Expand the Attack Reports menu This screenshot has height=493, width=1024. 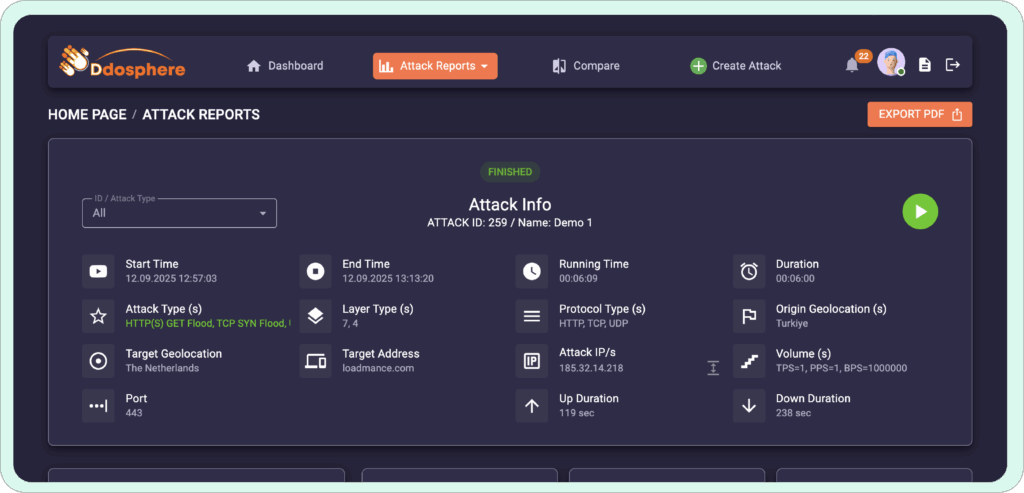(435, 66)
